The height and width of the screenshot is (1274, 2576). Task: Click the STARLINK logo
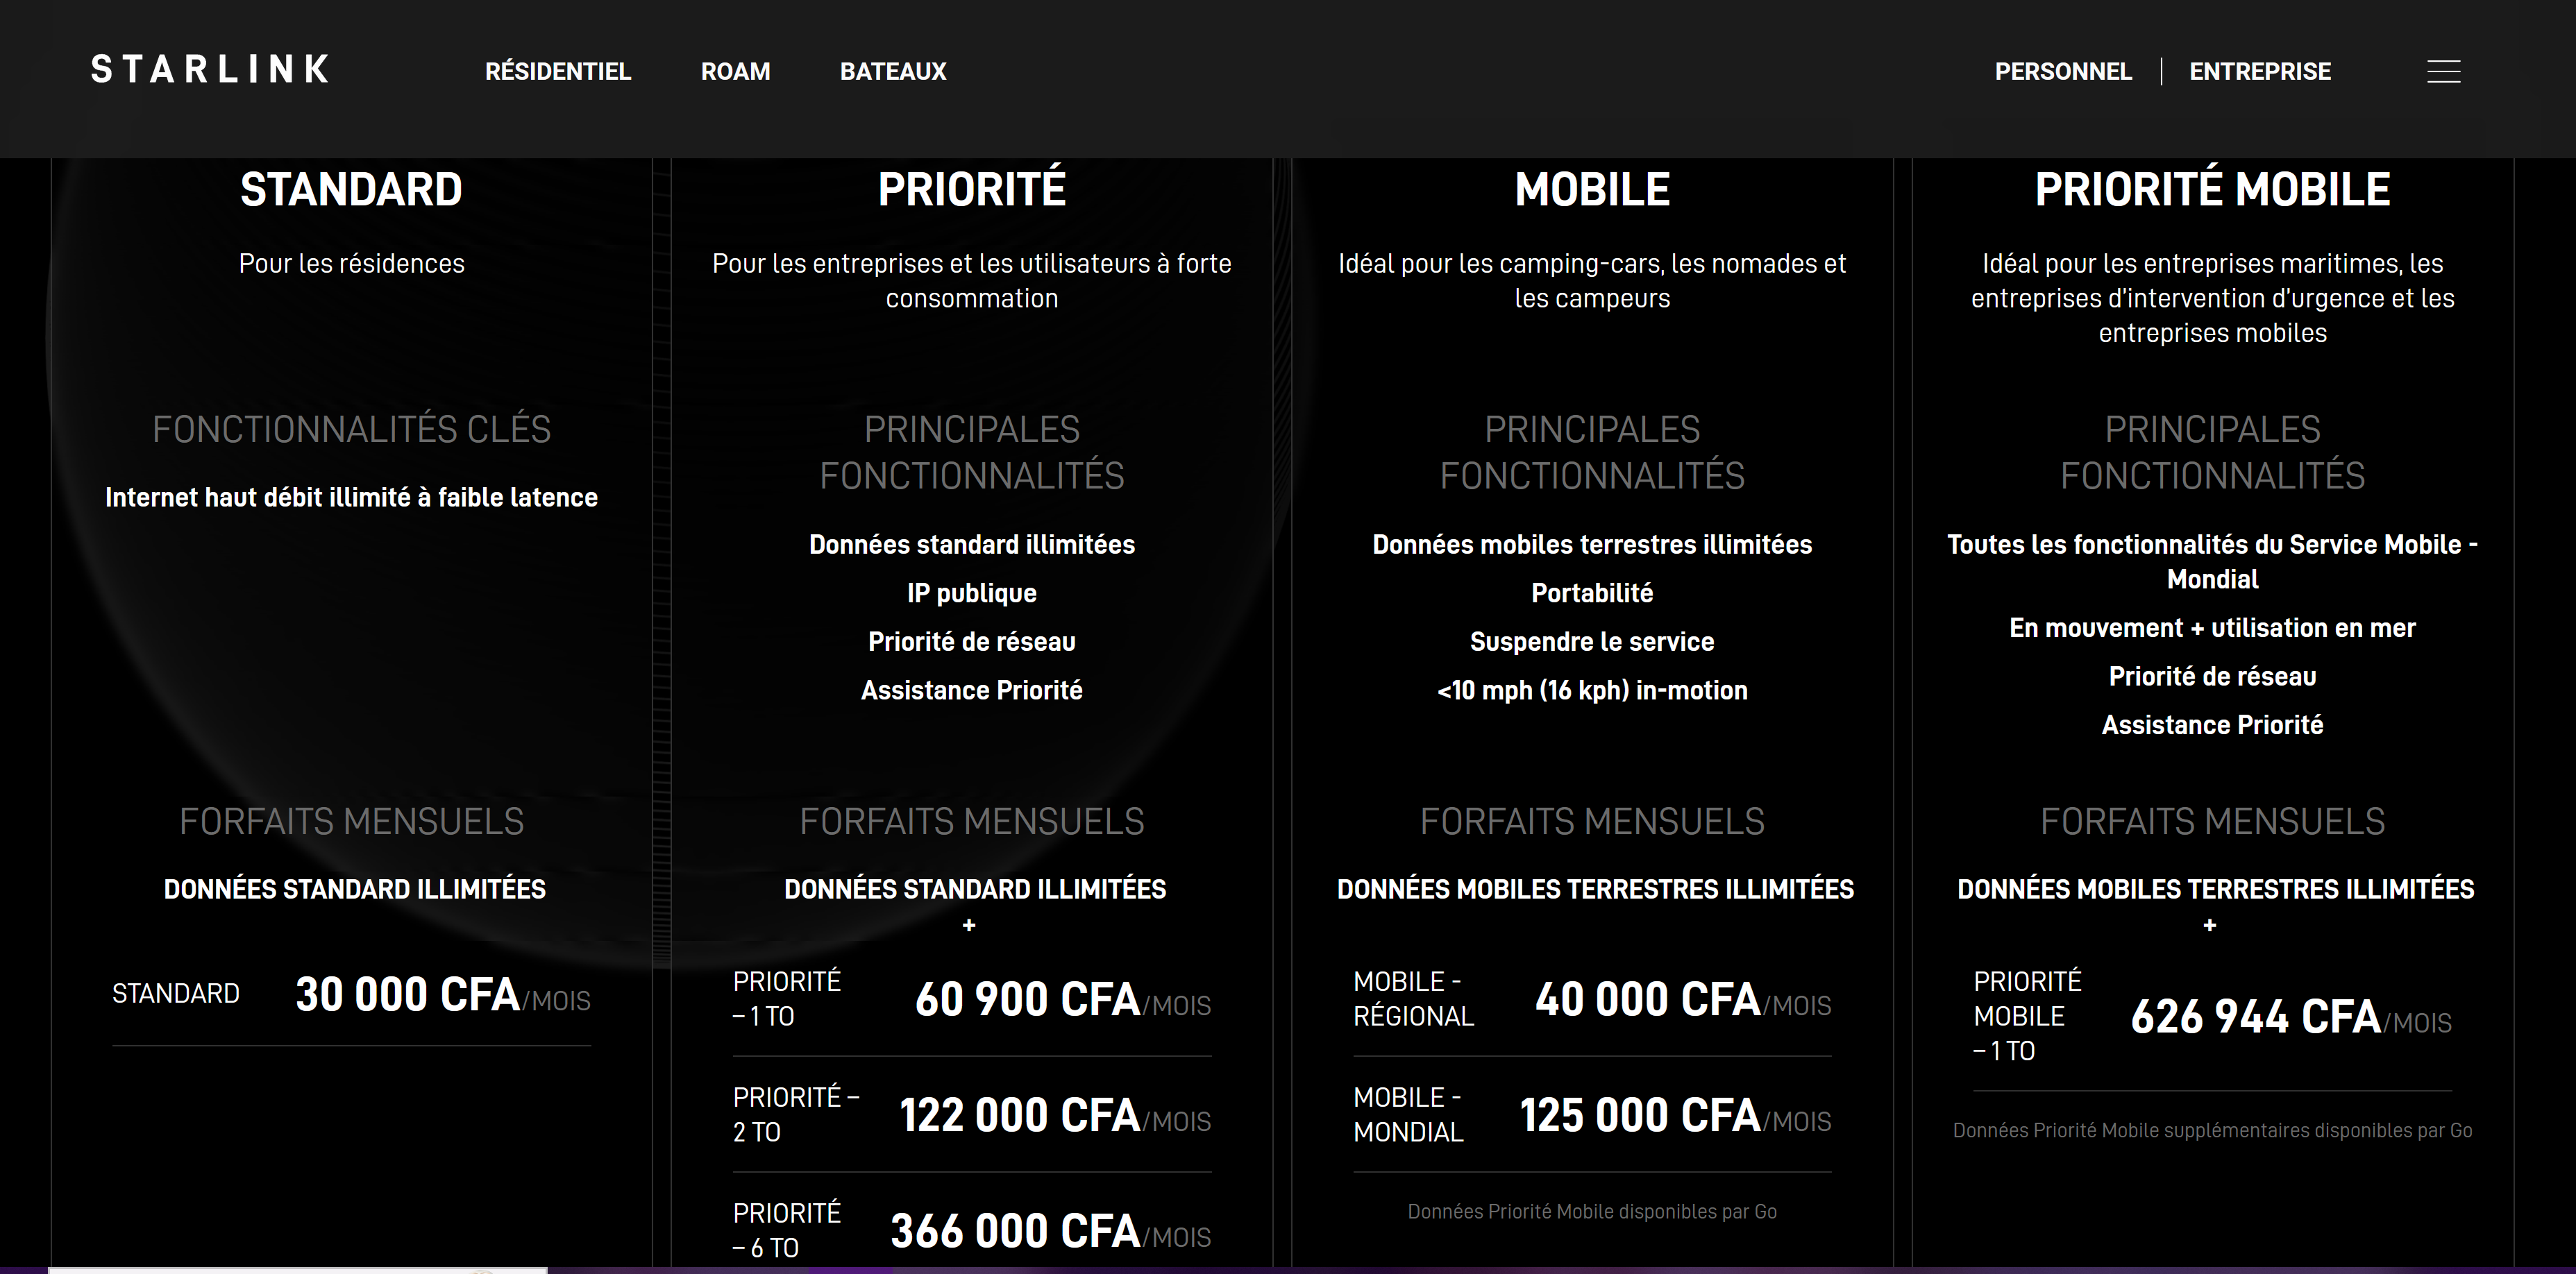[210, 69]
